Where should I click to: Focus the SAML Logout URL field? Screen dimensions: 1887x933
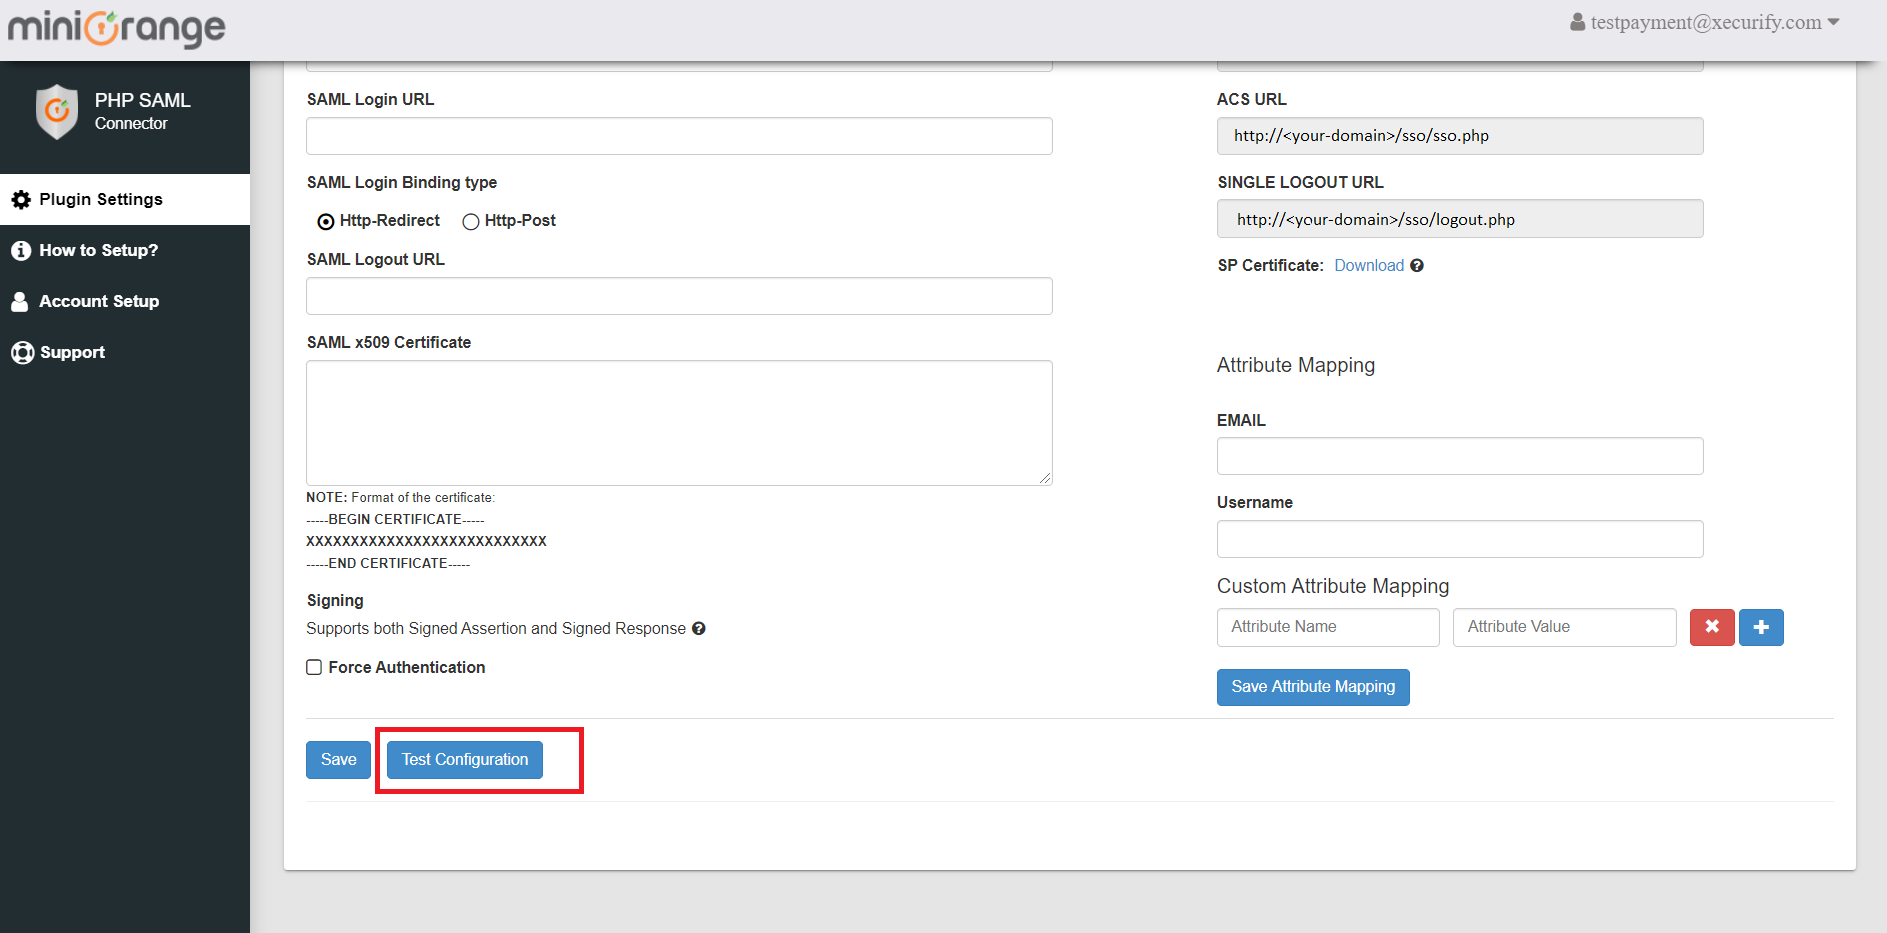pos(679,296)
